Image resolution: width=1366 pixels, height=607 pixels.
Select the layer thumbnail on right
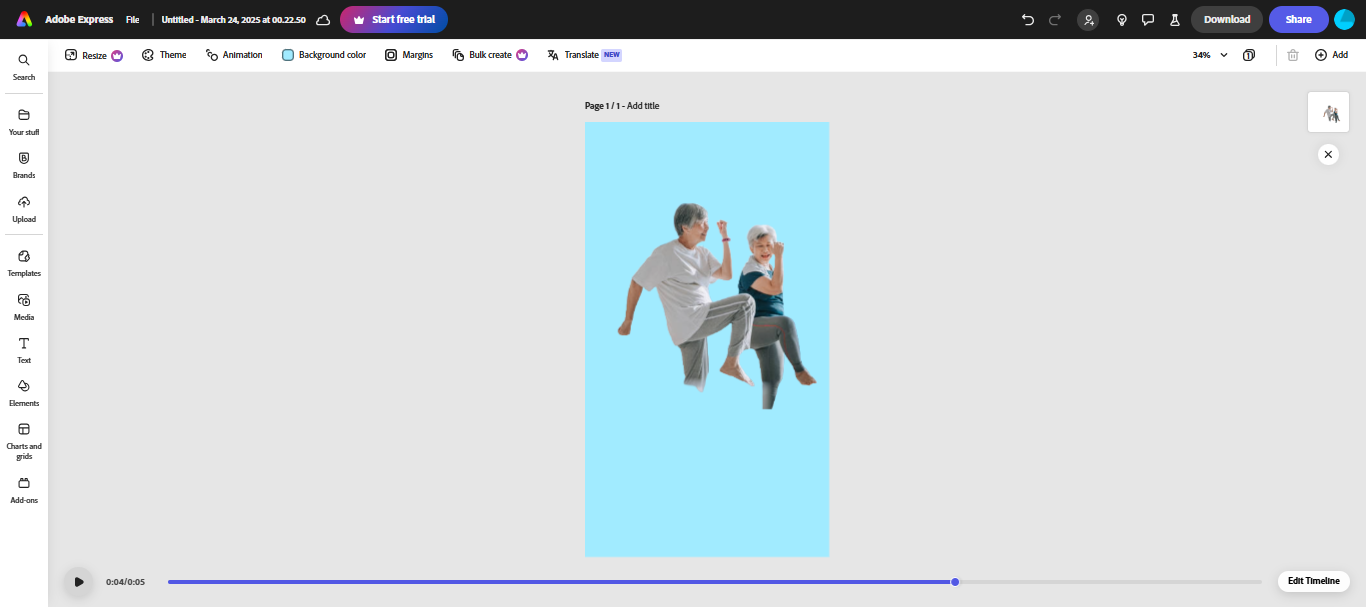coord(1328,112)
